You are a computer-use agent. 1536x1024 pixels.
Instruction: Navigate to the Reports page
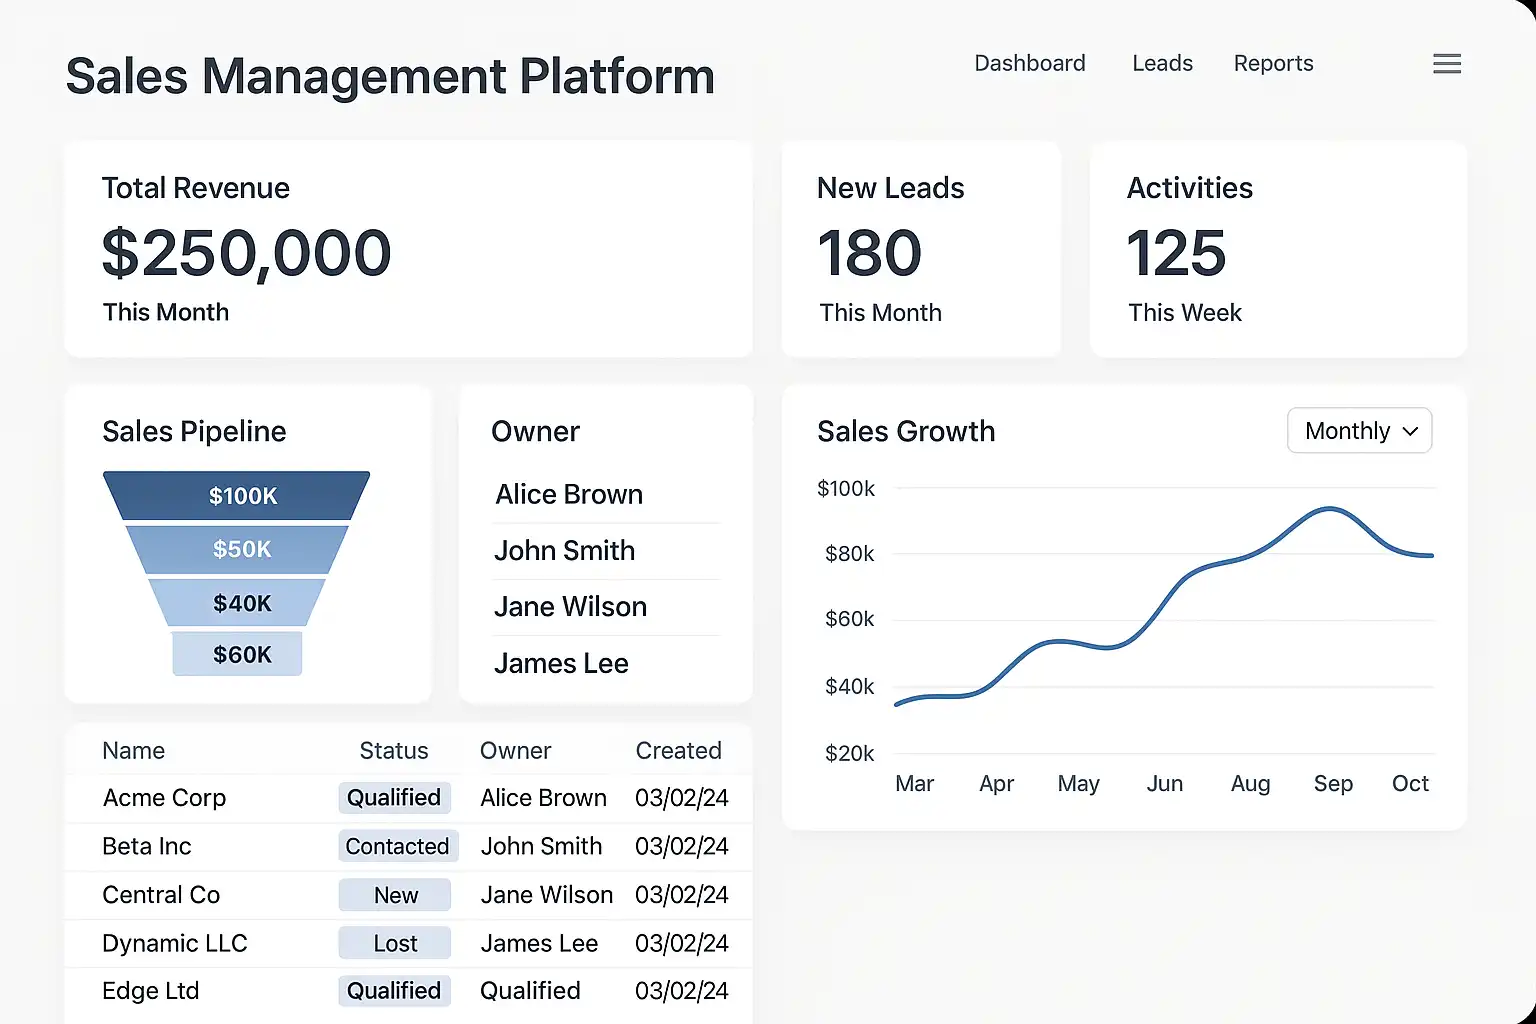coord(1273,63)
